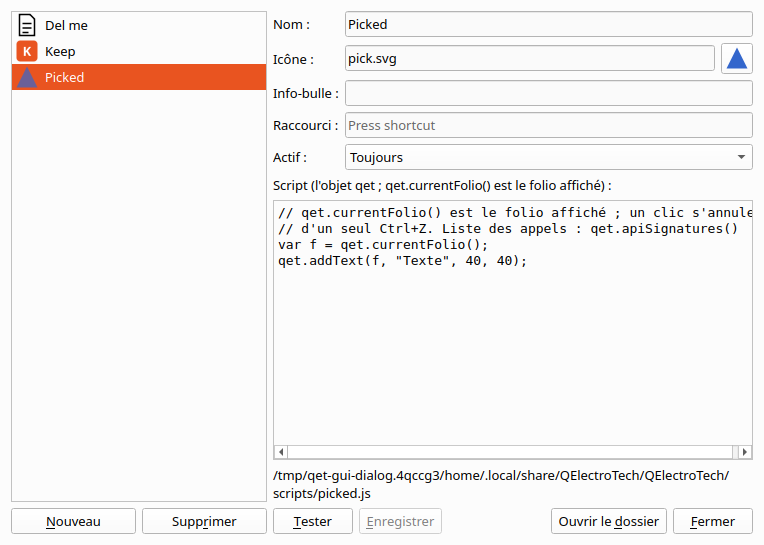Image resolution: width=764 pixels, height=545 pixels.
Task: Click the triangle icon in the Picked row
Action: (x=27, y=77)
